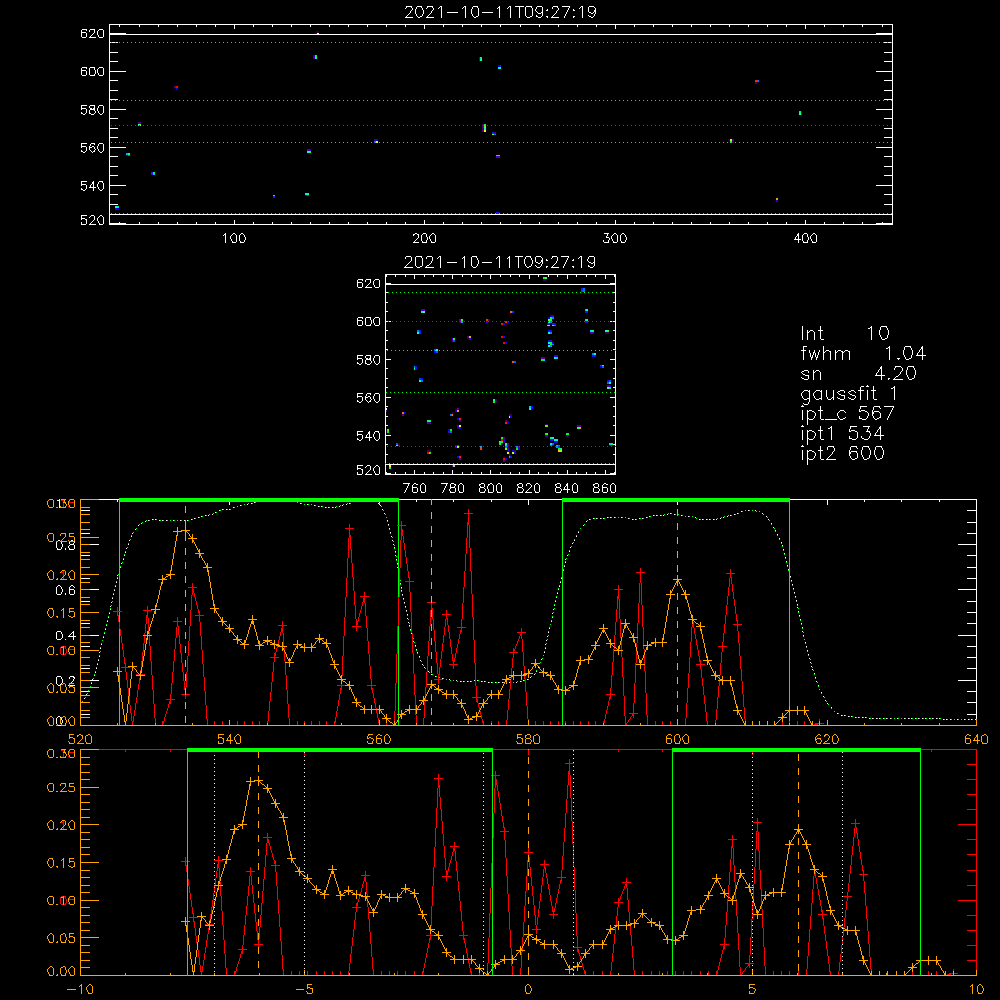Click the 'ipt1 534' readout

(842, 434)
